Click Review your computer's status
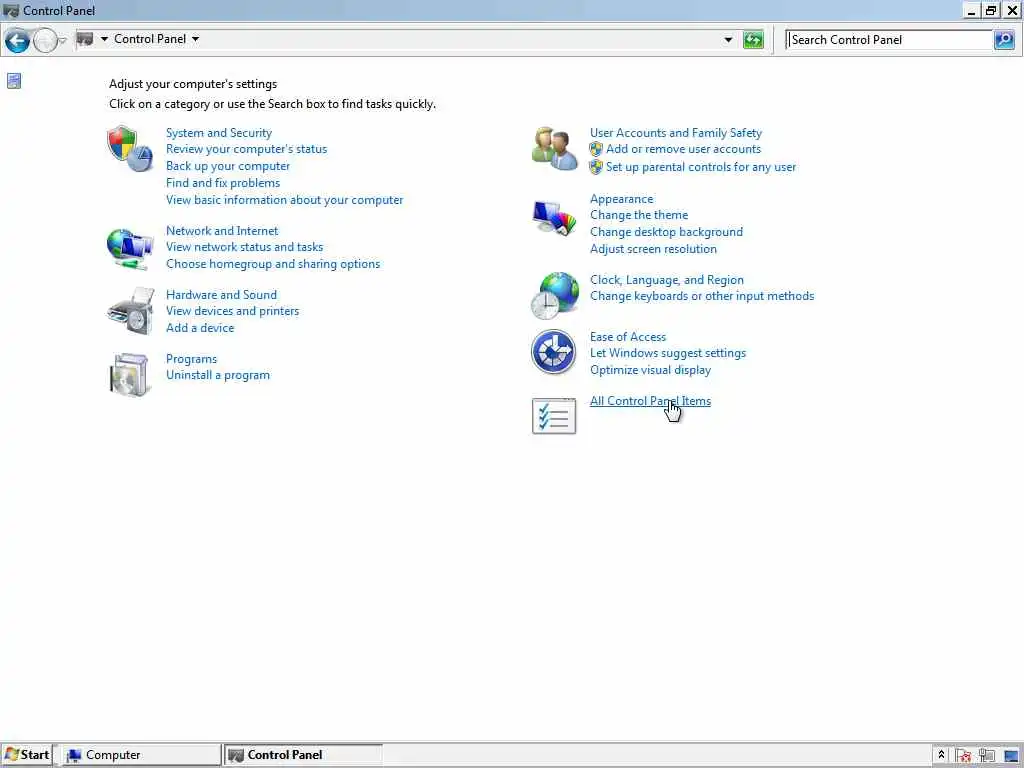The height and width of the screenshot is (768, 1024). point(246,149)
